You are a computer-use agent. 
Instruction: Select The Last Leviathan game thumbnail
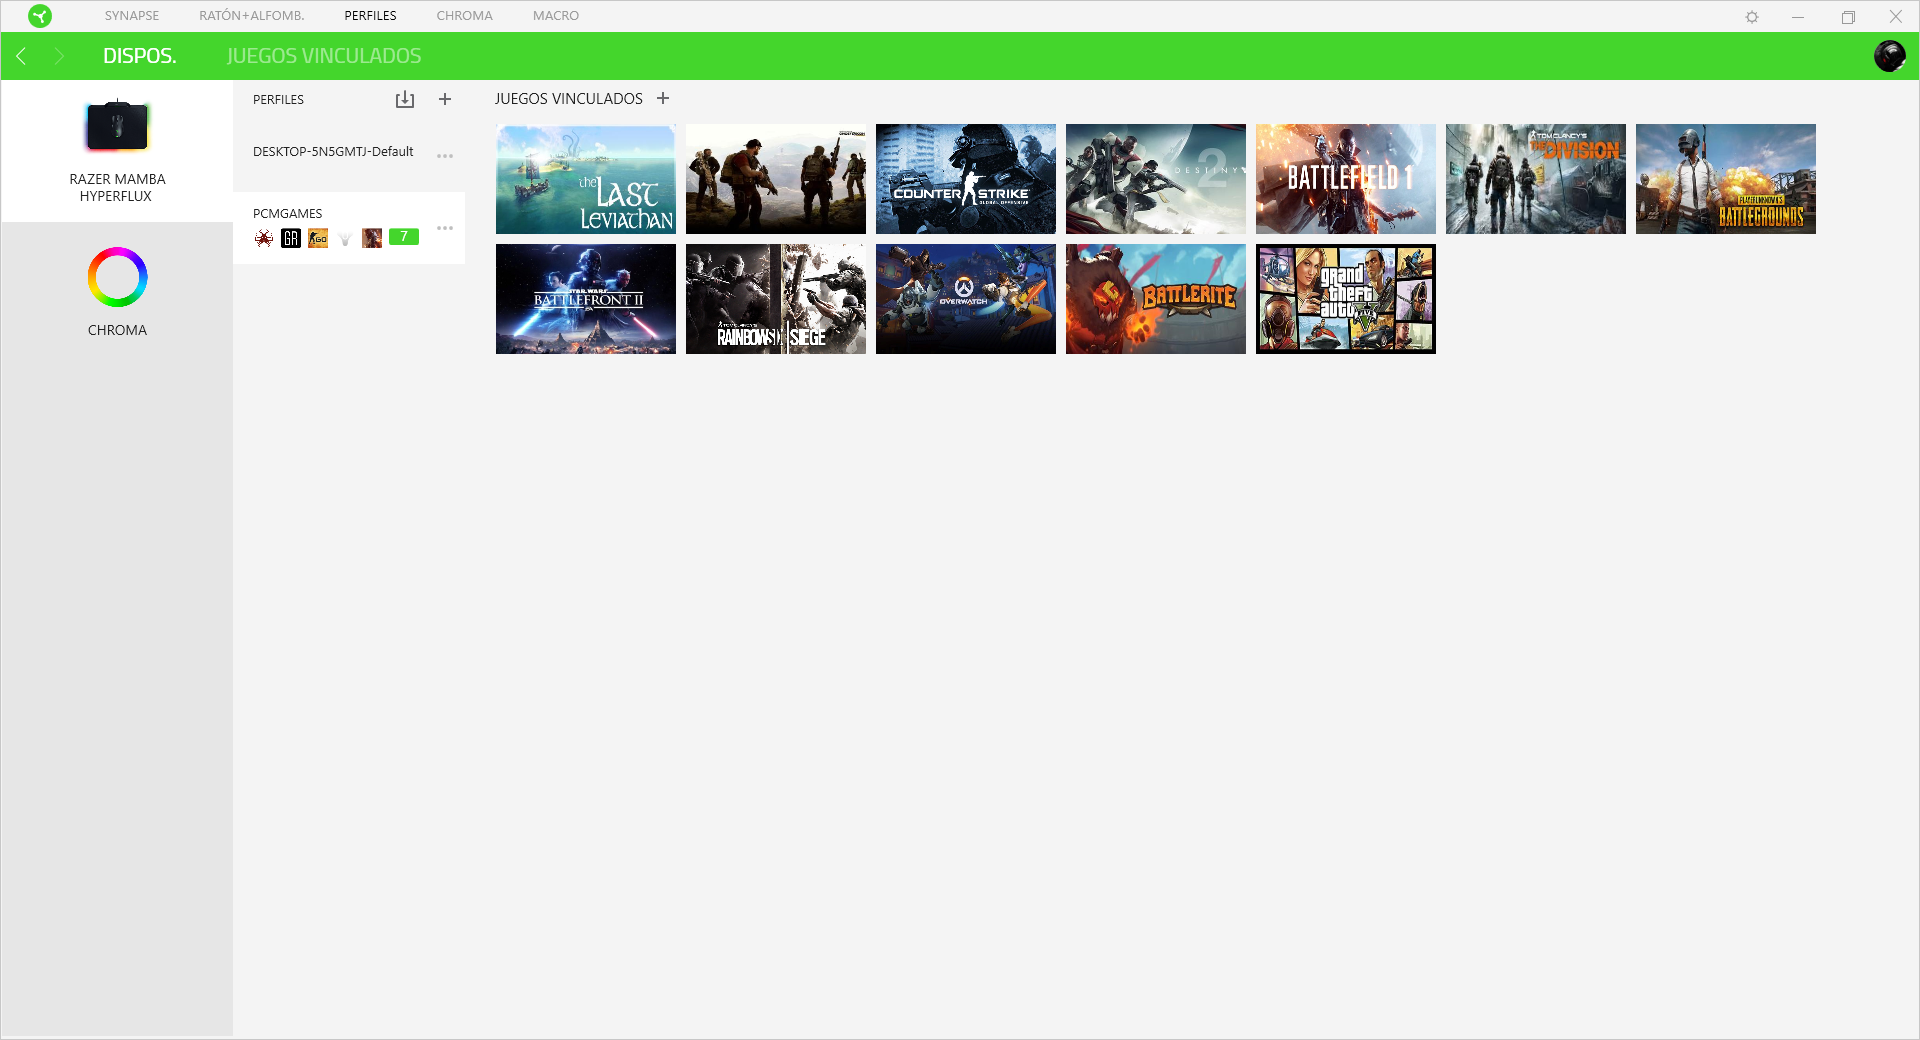pos(586,179)
